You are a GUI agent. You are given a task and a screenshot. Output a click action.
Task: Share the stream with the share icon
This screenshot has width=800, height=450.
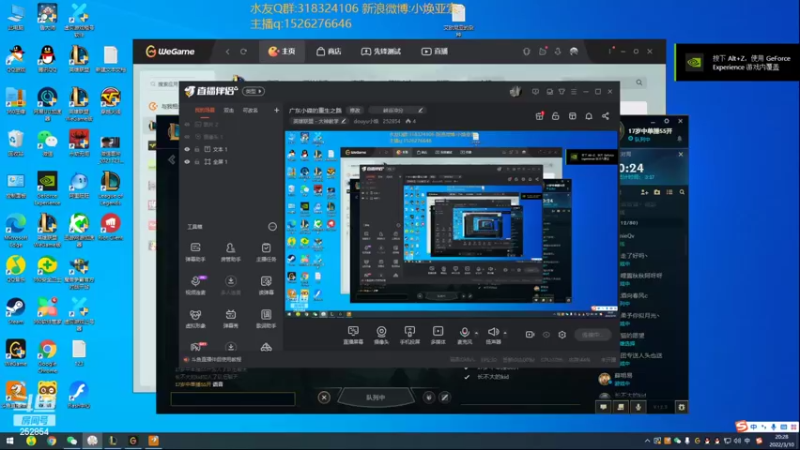coord(606,116)
